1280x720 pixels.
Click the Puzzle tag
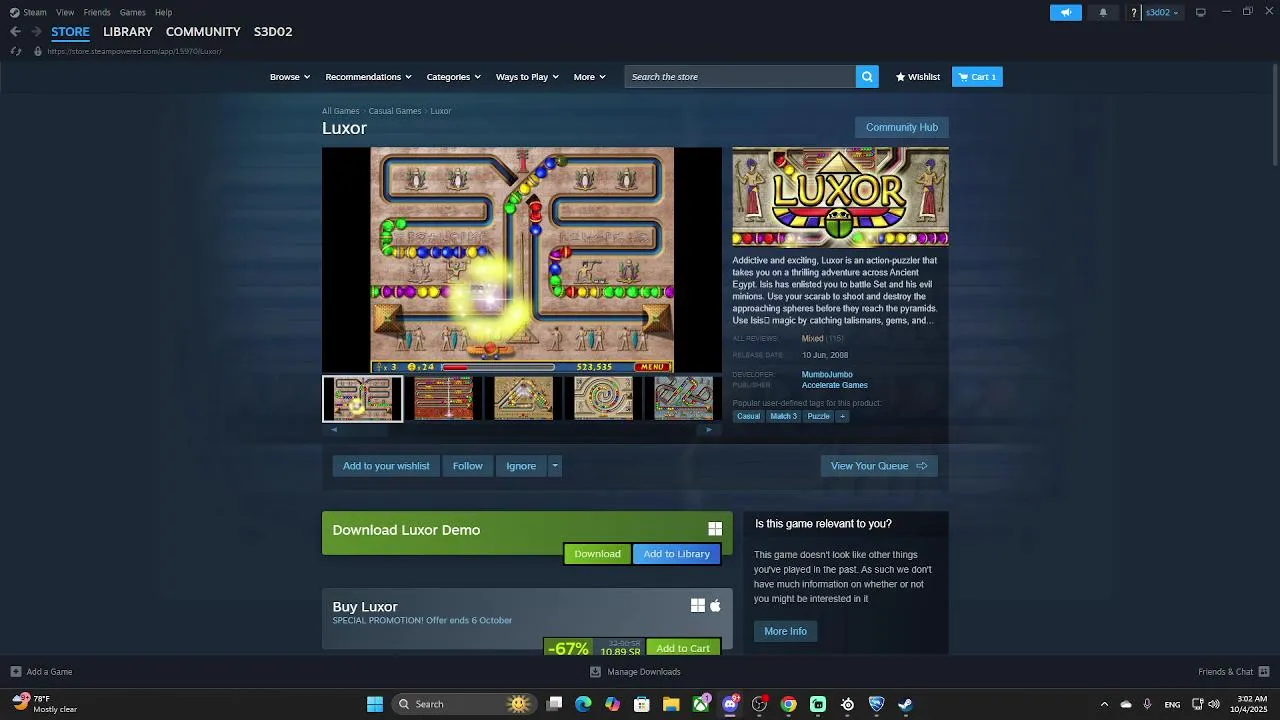(x=818, y=416)
